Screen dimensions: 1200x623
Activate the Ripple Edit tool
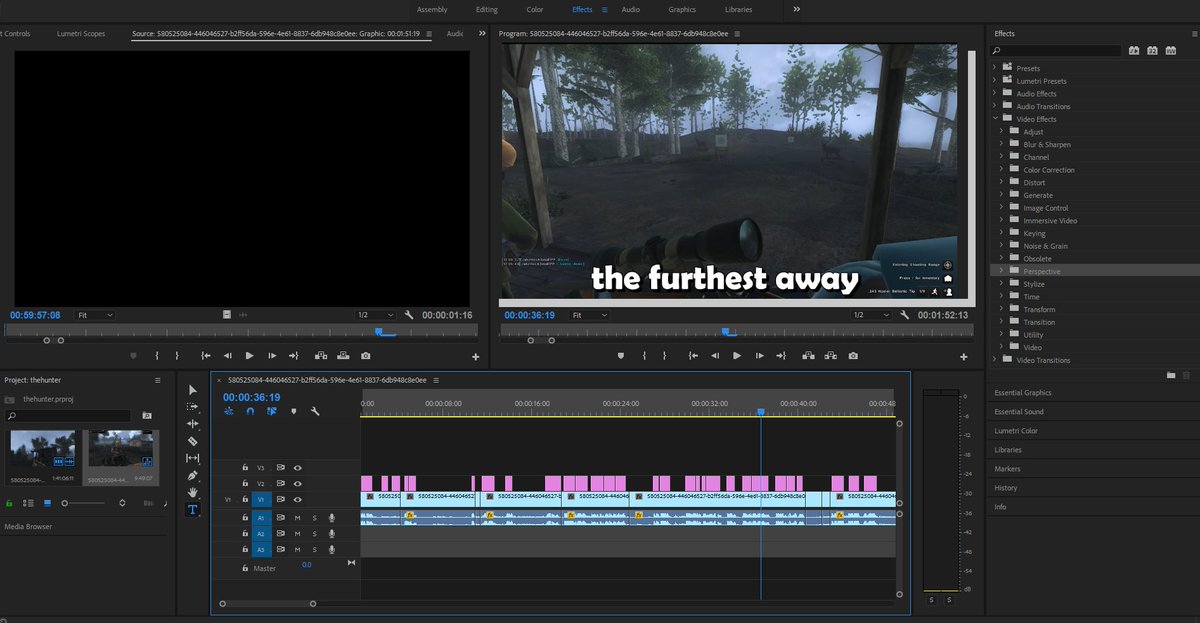tap(193, 424)
